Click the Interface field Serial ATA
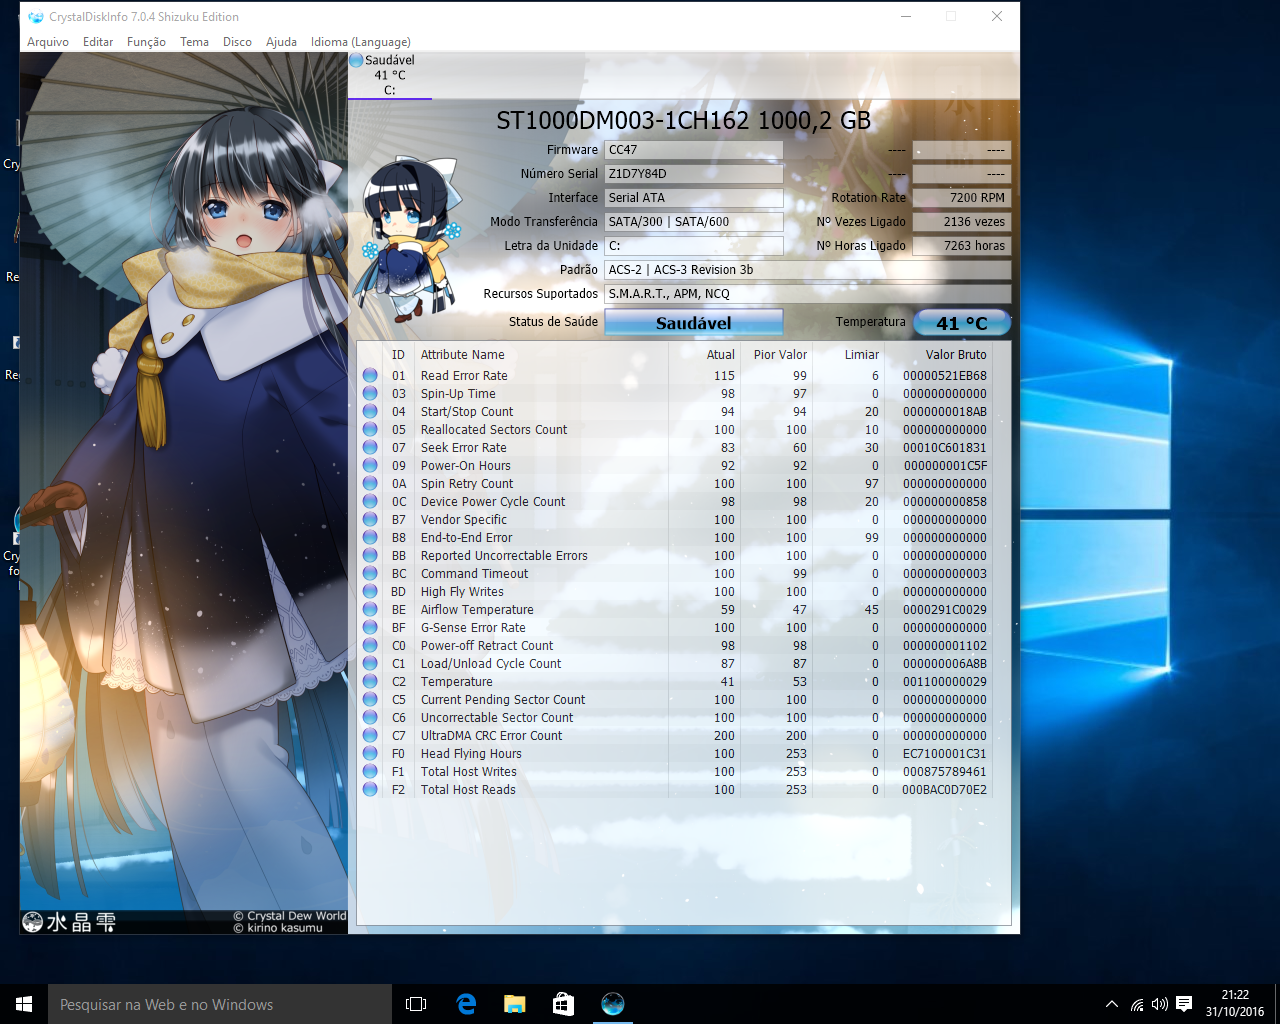This screenshot has width=1280, height=1024. pyautogui.click(x=693, y=198)
